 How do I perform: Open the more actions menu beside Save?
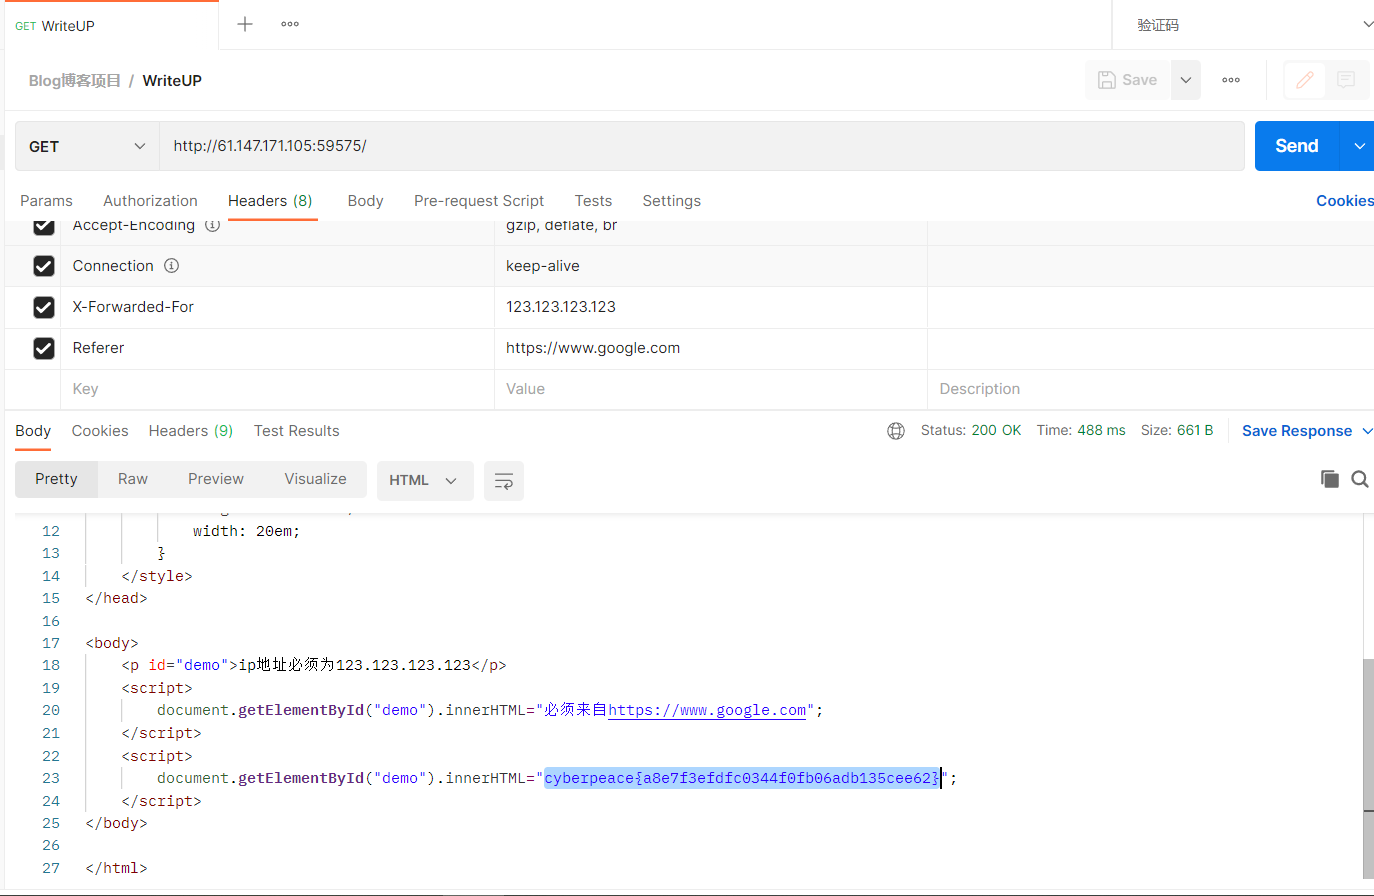[1231, 80]
